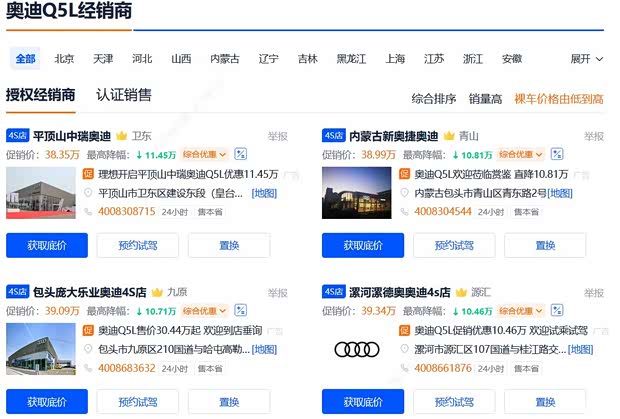This screenshot has width=620, height=419.
Task: Sort by 综合排序
Action: coord(434,98)
